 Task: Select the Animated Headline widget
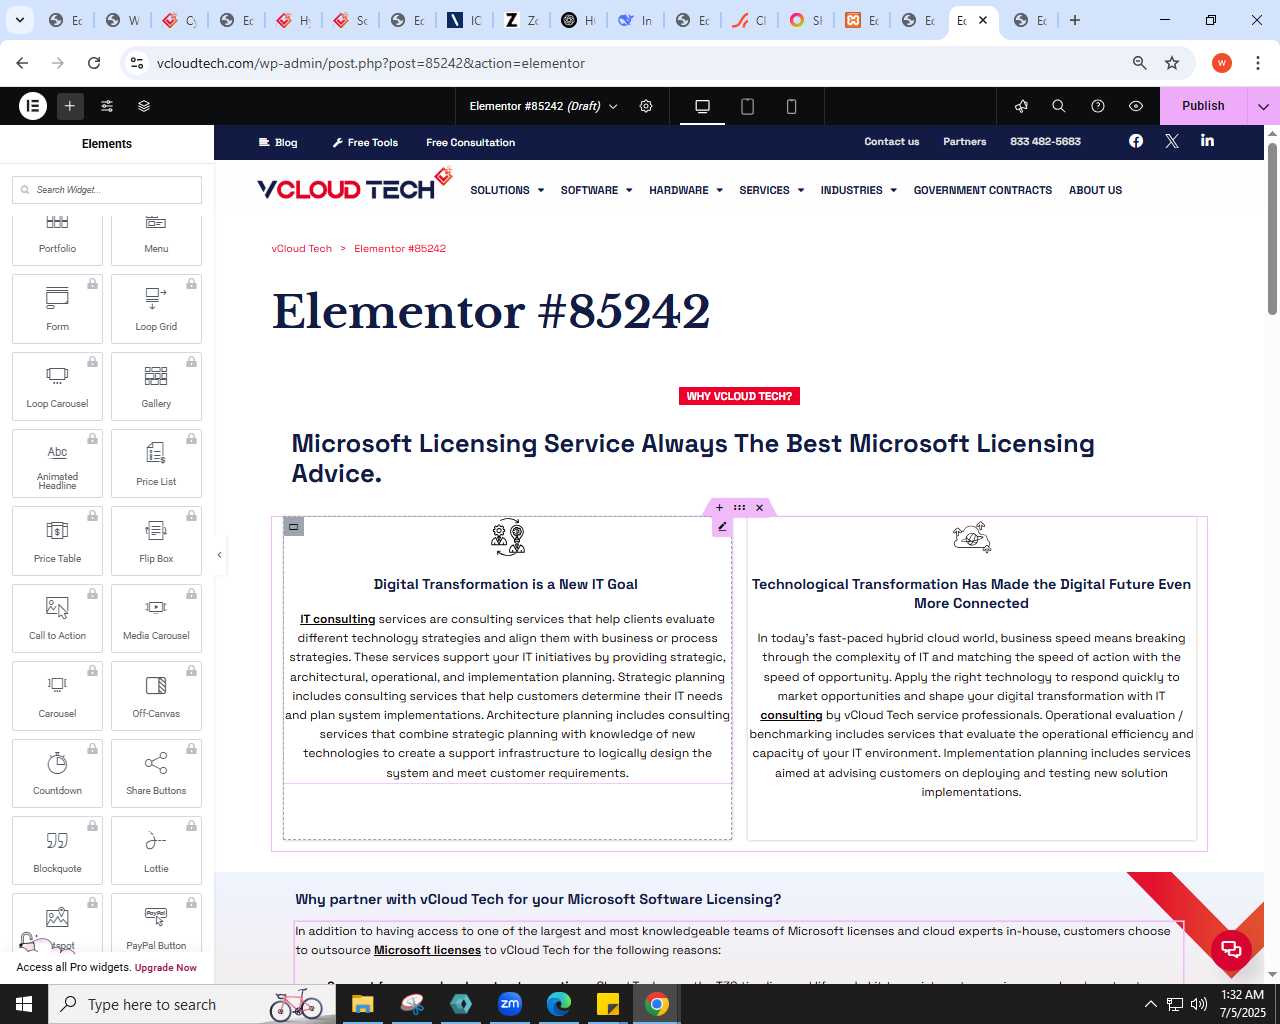[x=57, y=464]
